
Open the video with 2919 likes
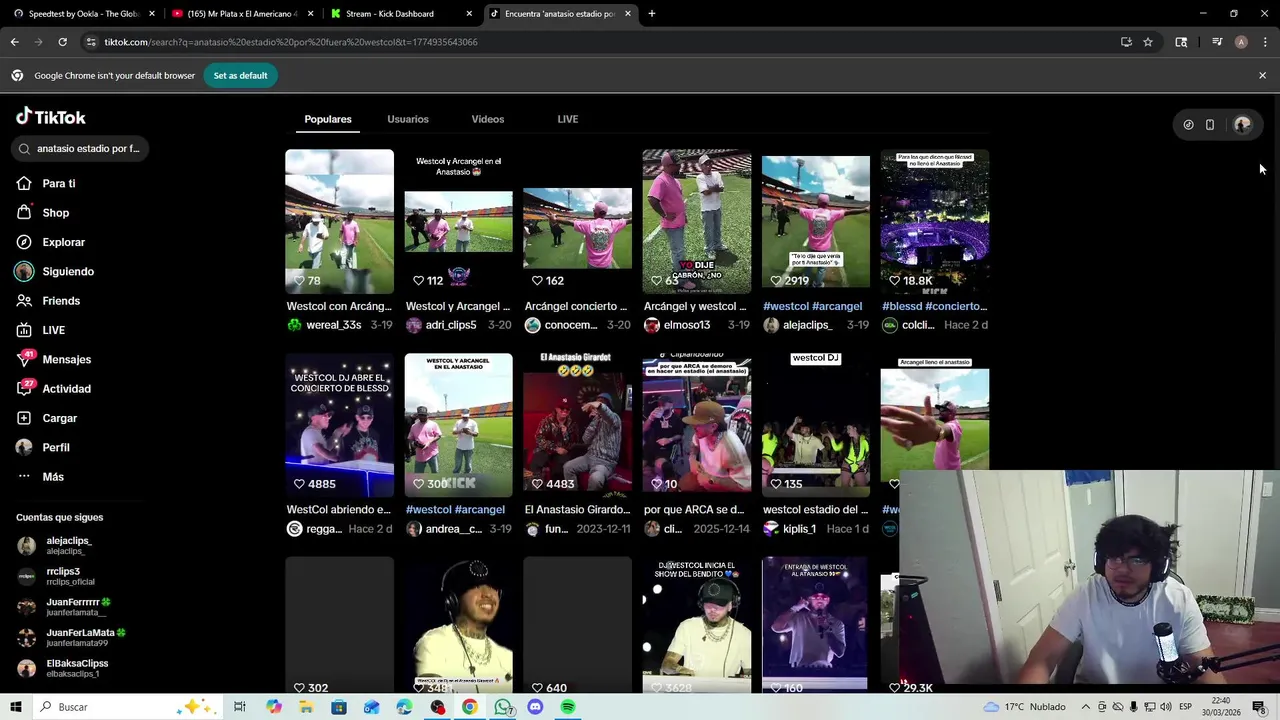coord(816,221)
